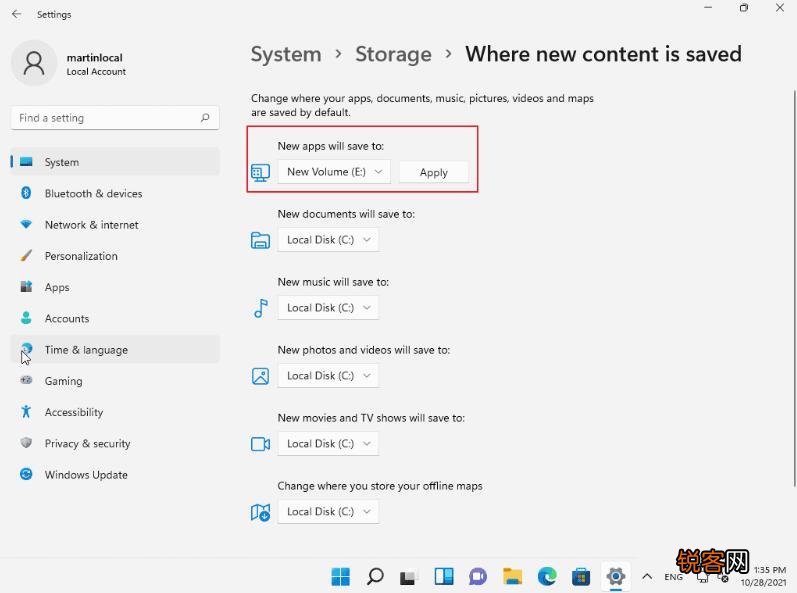The width and height of the screenshot is (797, 593).
Task: Open the Windows Start menu
Action: point(340,576)
